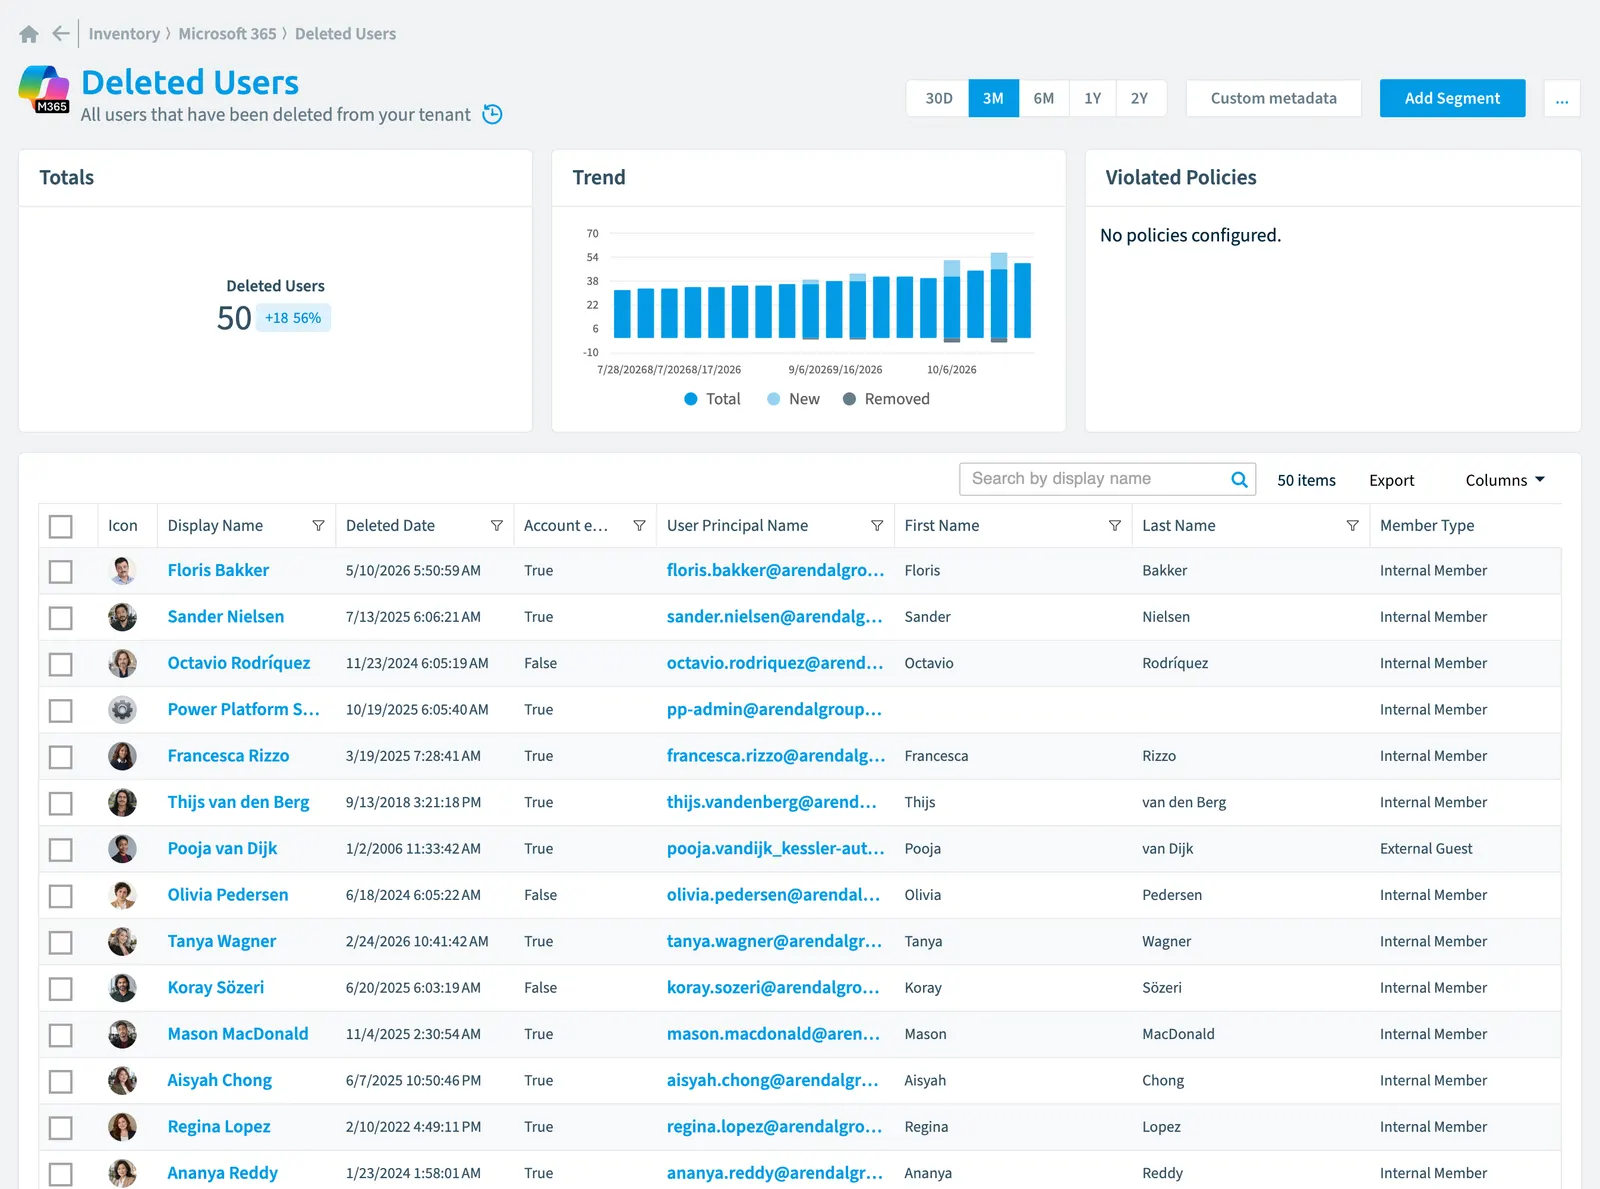Tick the Power Platform row checkbox

tap(61, 710)
